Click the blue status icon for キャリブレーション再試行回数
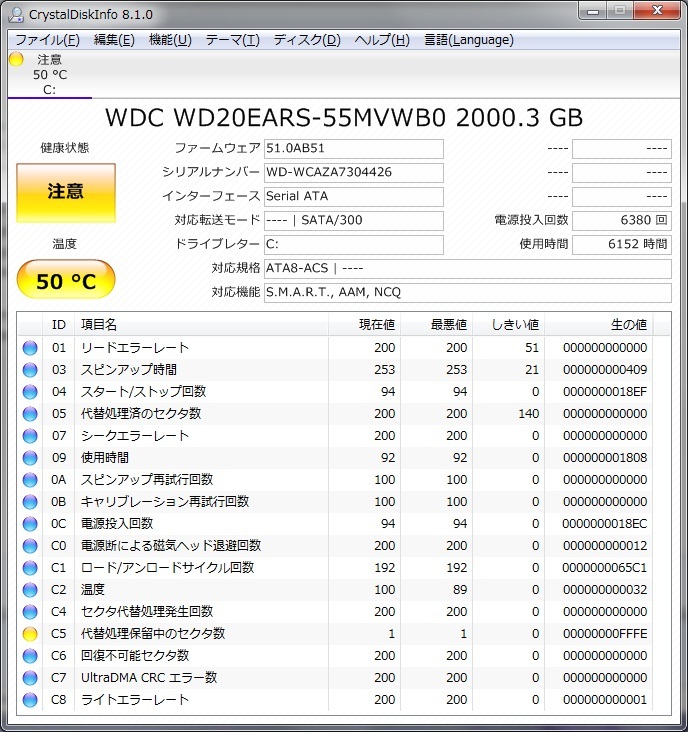 pos(30,502)
